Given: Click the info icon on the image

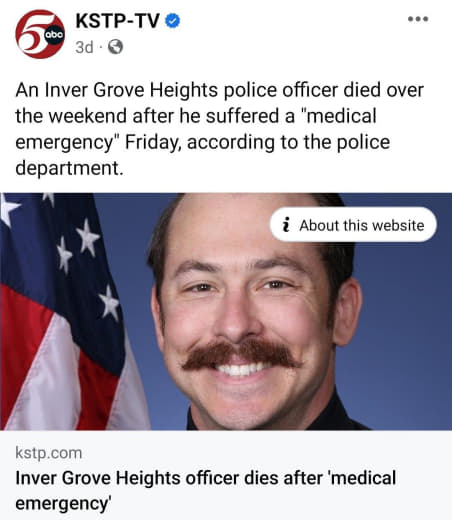Looking at the screenshot, I should click(x=286, y=225).
